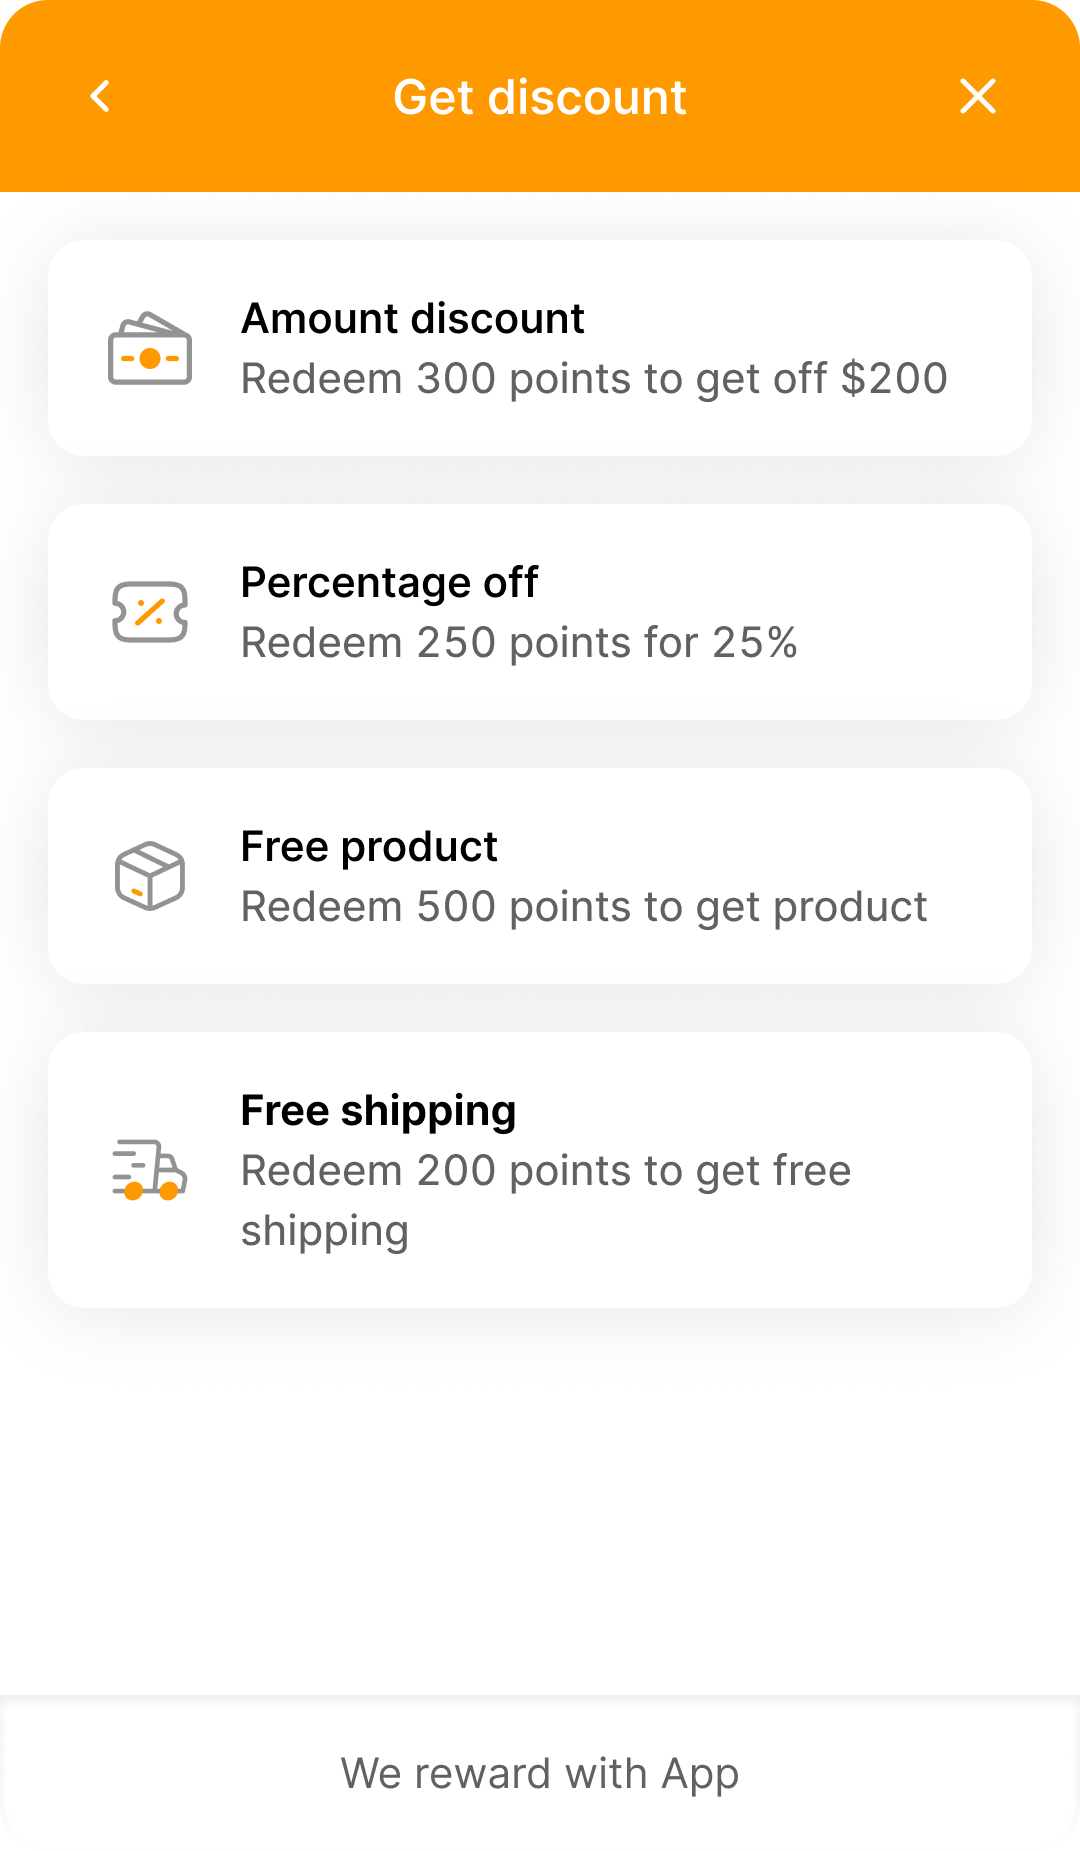Select the Free product heading
1080x1851 pixels.
(x=369, y=847)
